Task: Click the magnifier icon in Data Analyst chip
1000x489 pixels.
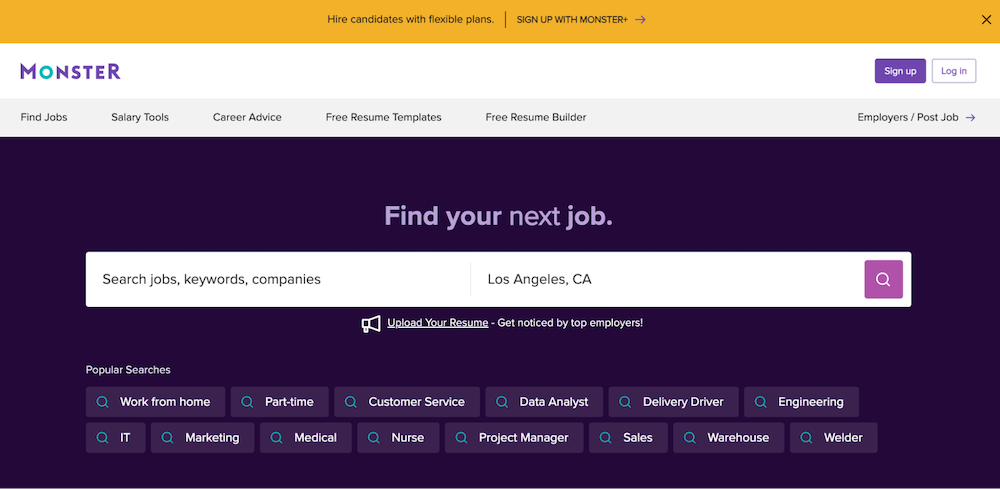Action: coord(502,402)
